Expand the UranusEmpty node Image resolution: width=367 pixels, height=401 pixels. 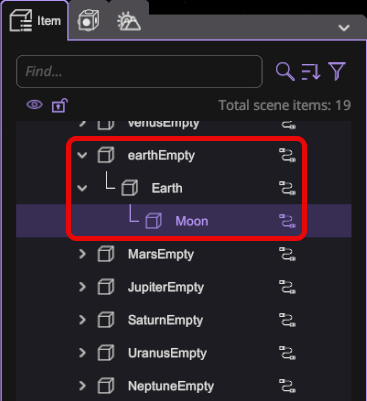coord(82,353)
